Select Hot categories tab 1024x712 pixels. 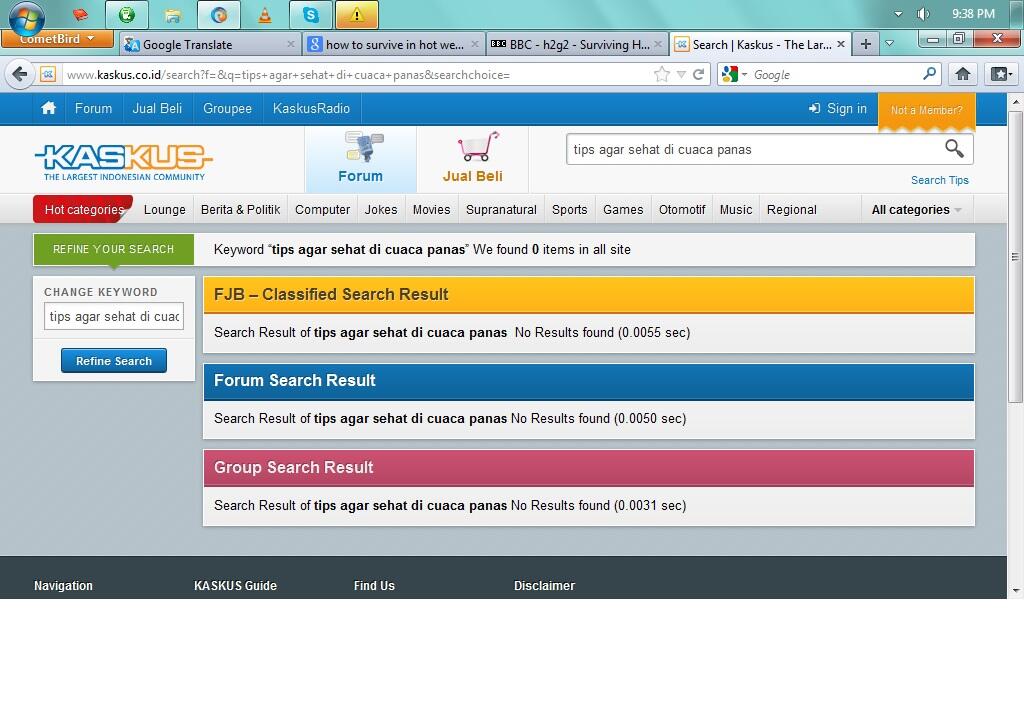click(x=84, y=210)
